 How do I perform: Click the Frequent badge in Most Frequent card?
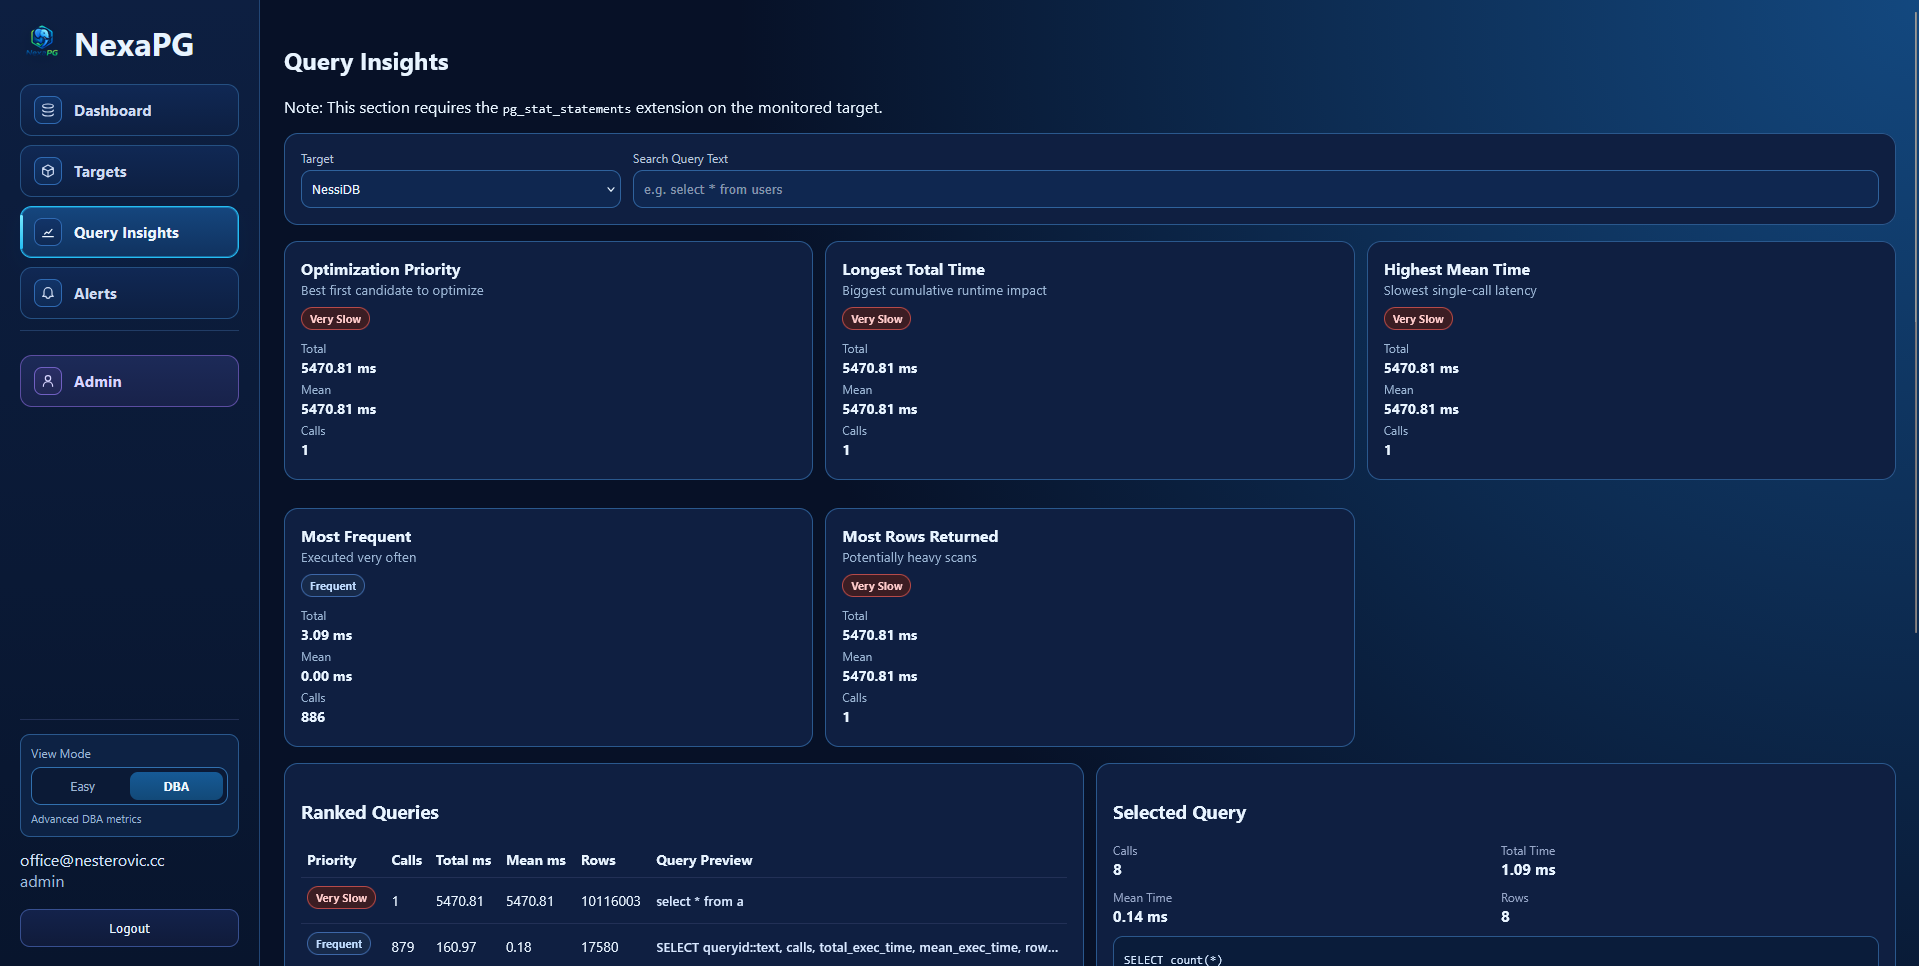(332, 586)
